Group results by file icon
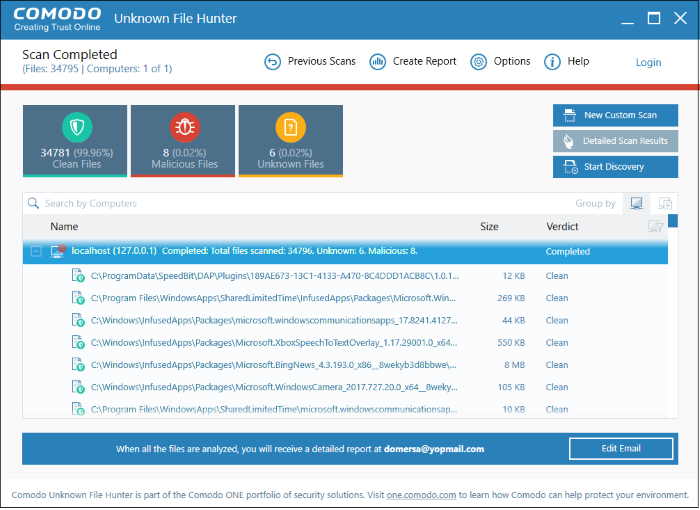 [x=665, y=203]
